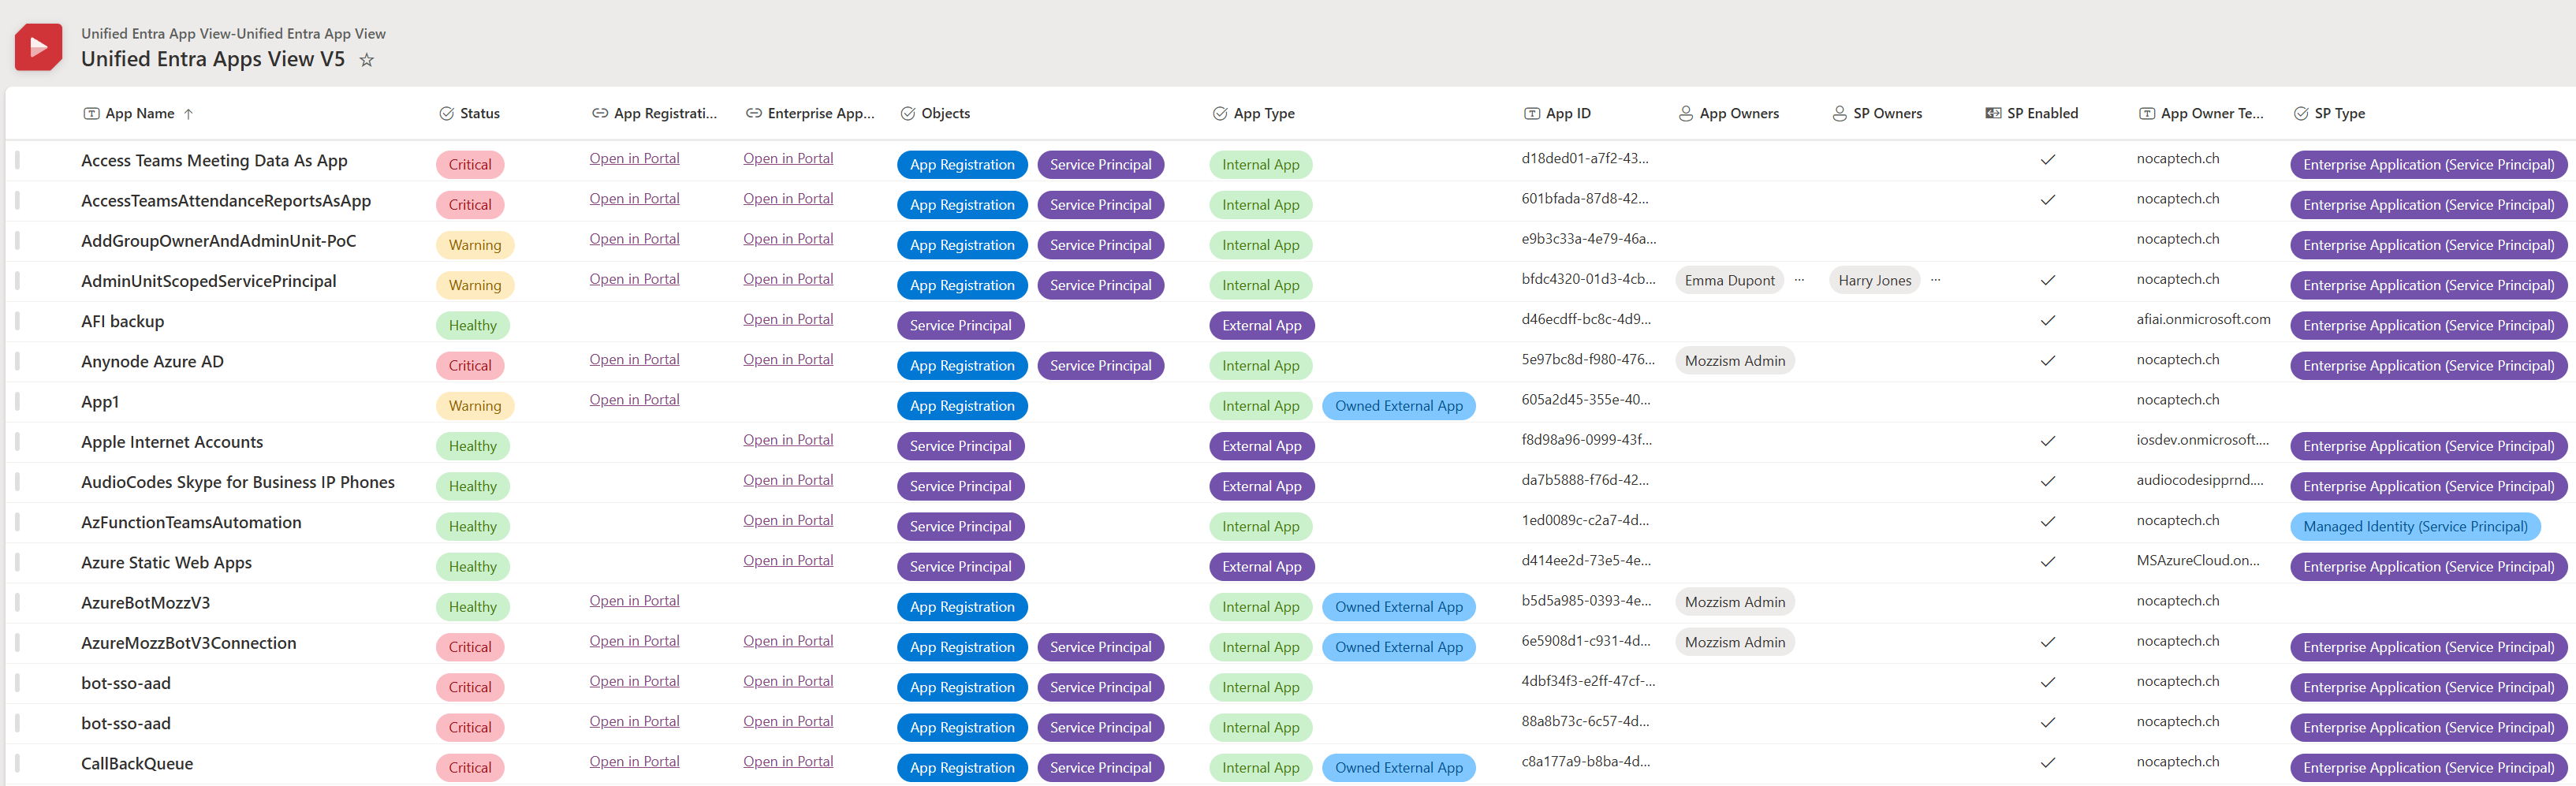Click Service Principal tag for AzFunctionTeamsAutomation
The height and width of the screenshot is (786, 2576).
point(960,527)
